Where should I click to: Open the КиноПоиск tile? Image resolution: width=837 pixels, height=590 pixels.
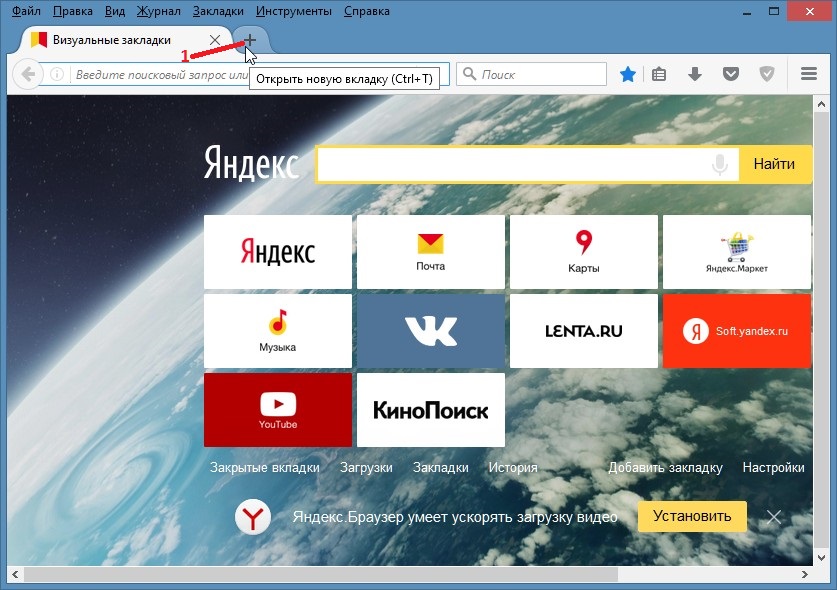(431, 410)
